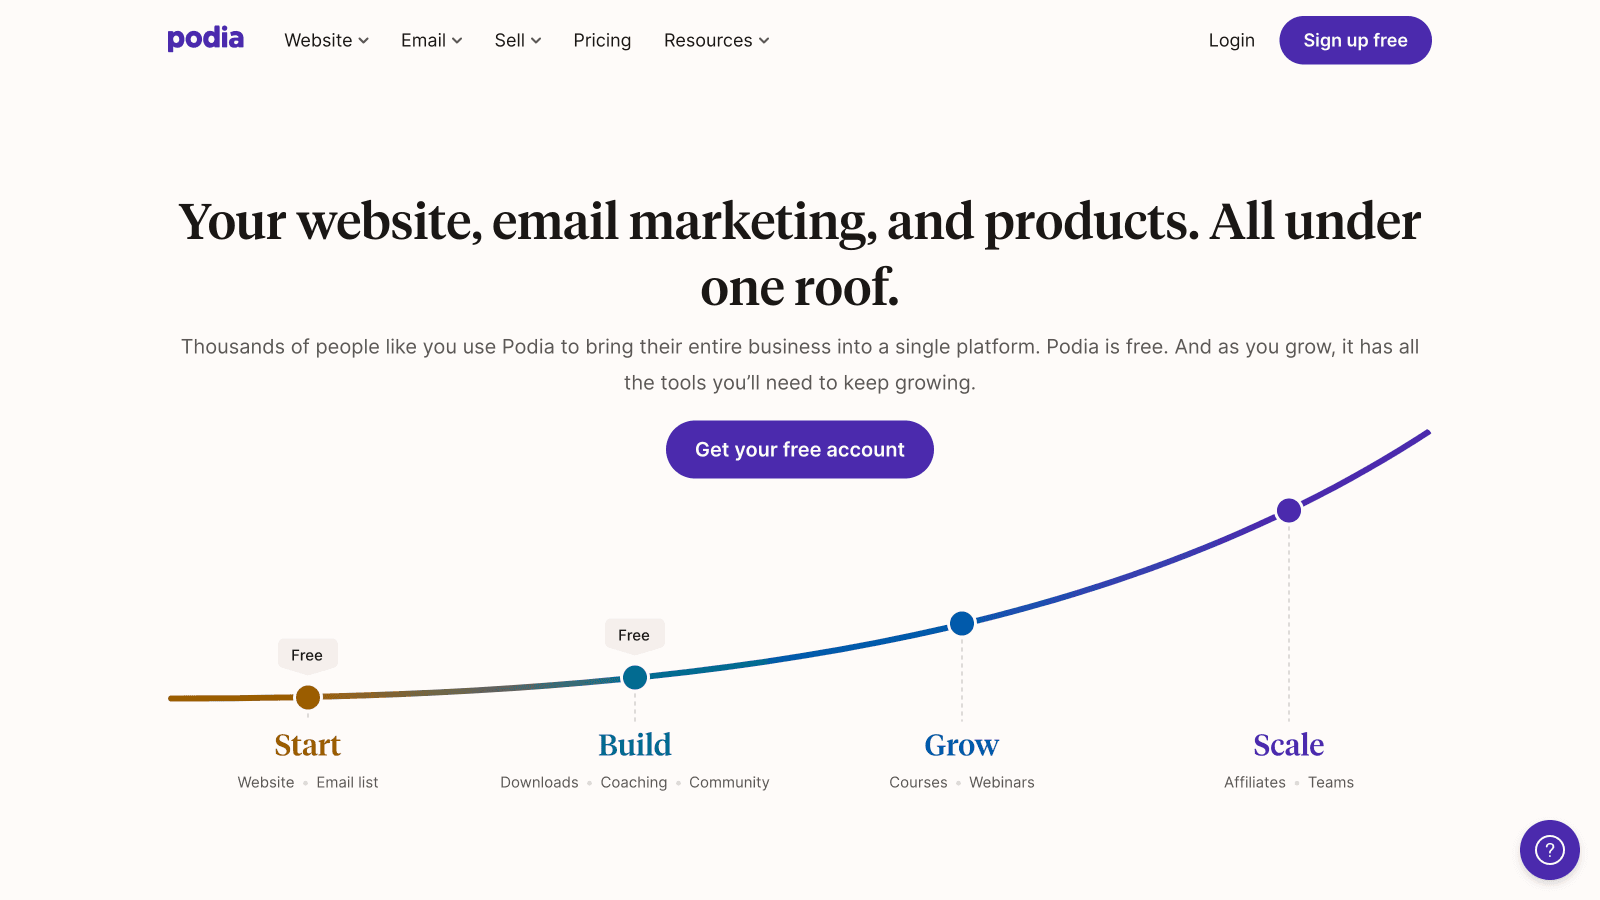This screenshot has height=900, width=1600.
Task: Select the Build stage dot on curve
Action: (635, 678)
